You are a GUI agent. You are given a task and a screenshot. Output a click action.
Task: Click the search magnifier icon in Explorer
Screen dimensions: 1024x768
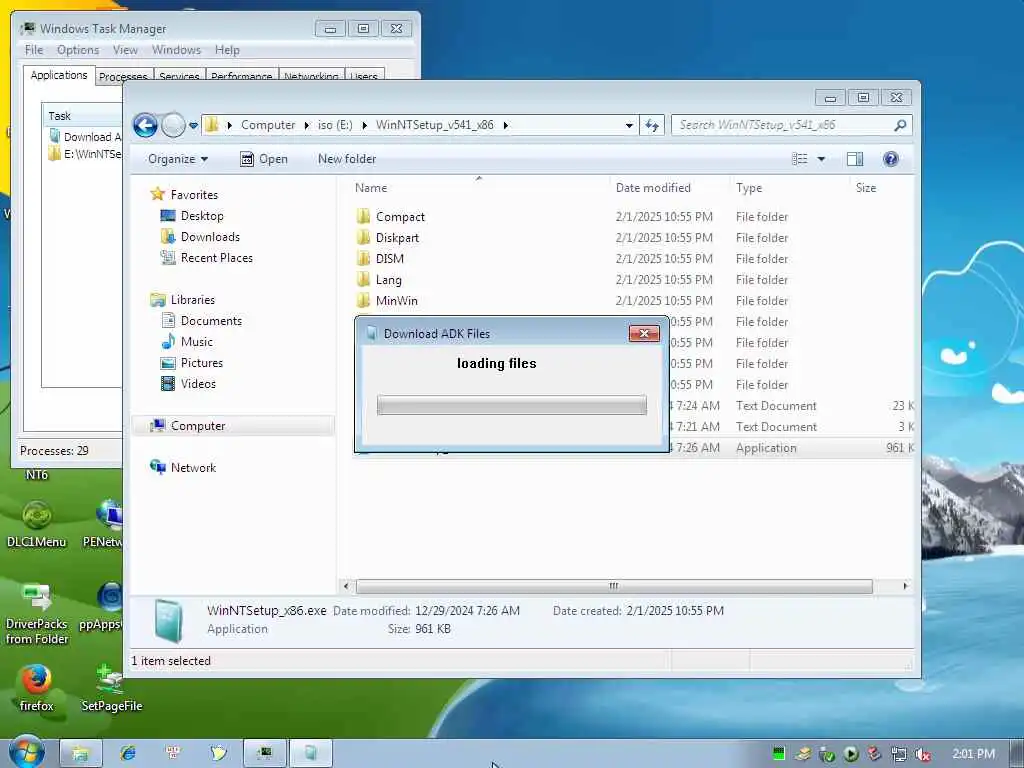pos(900,125)
